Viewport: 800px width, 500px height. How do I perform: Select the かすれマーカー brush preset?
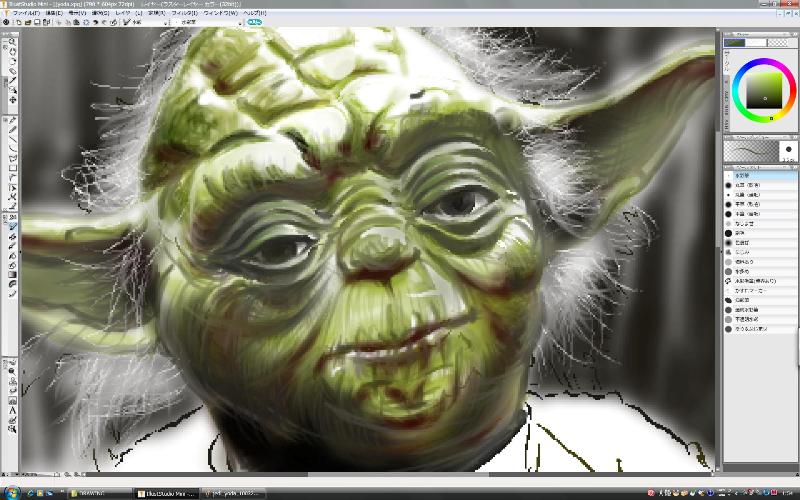pyautogui.click(x=760, y=290)
